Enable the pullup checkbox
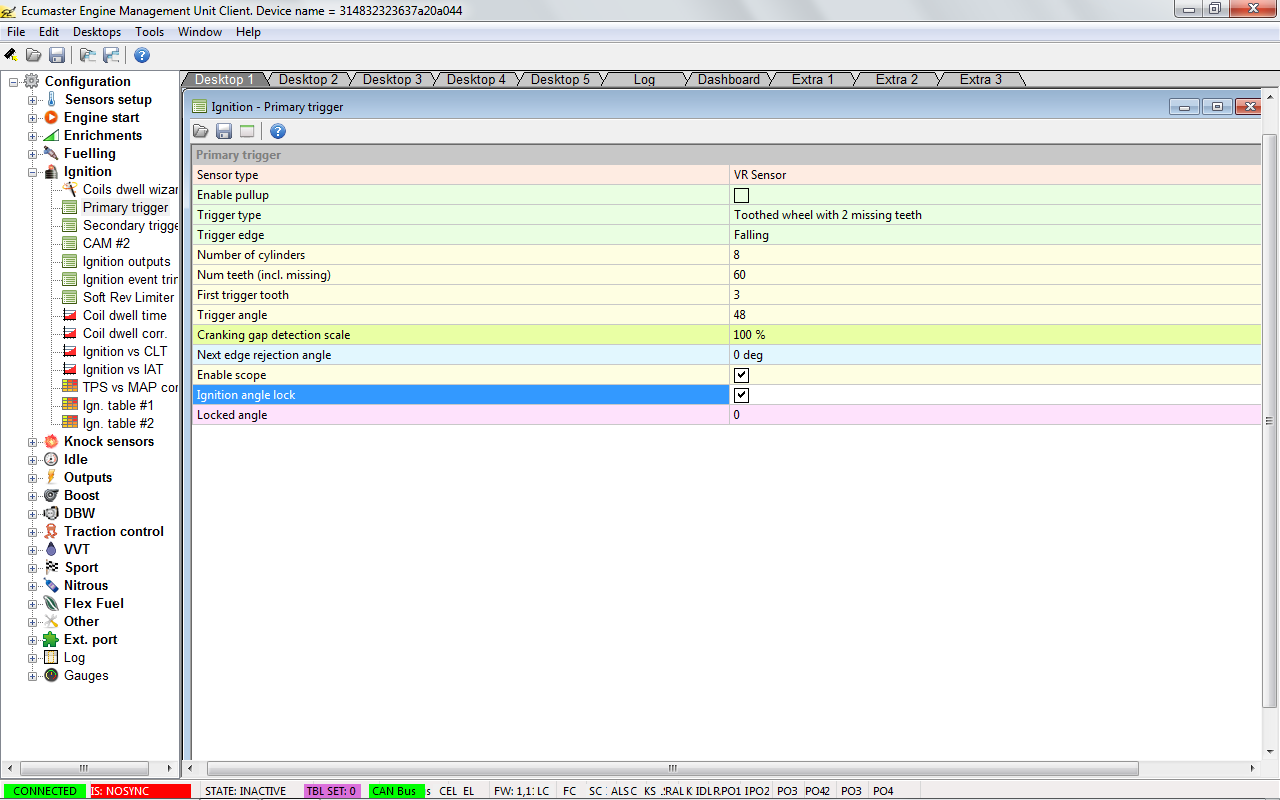1280x800 pixels. coord(741,195)
